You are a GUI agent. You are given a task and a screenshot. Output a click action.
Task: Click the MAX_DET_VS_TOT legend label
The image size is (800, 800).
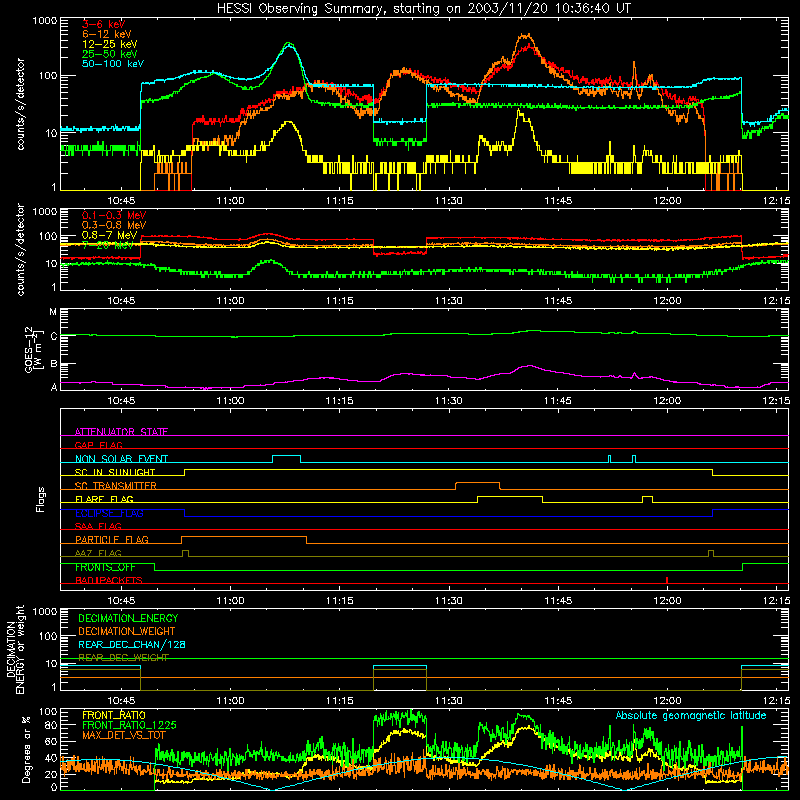[x=124, y=735]
